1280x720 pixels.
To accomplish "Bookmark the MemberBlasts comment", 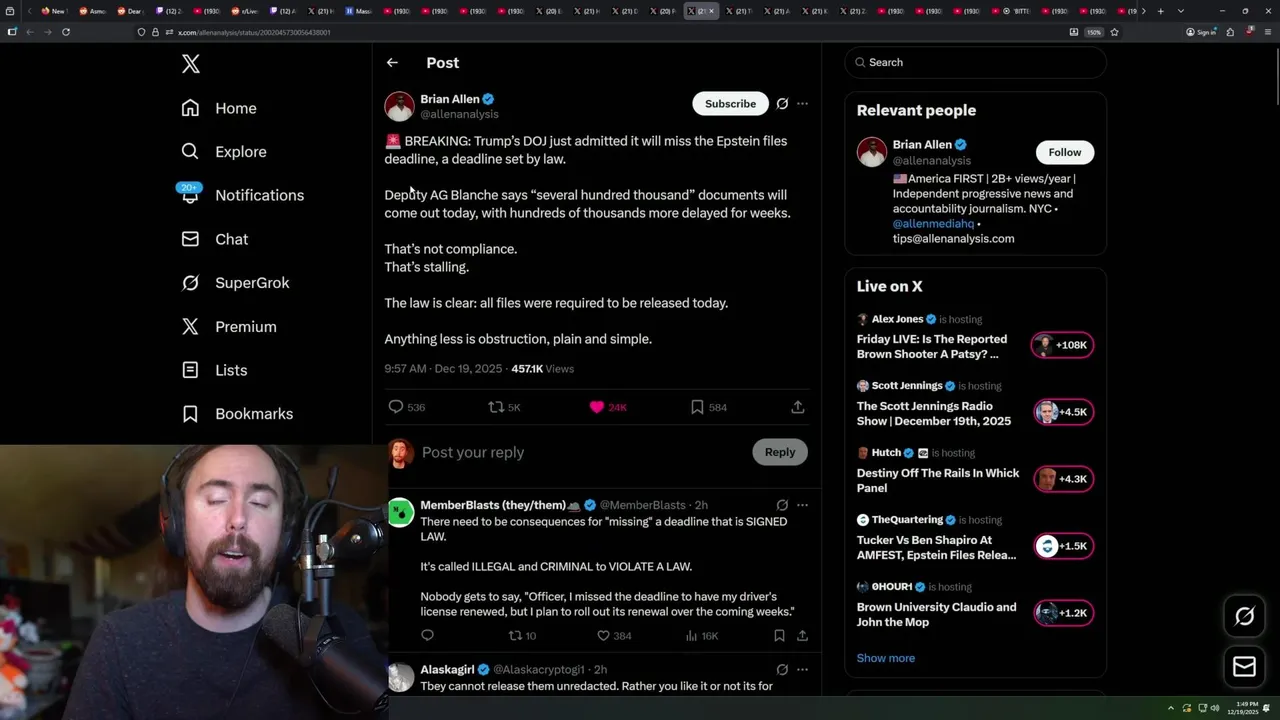I will (x=779, y=635).
